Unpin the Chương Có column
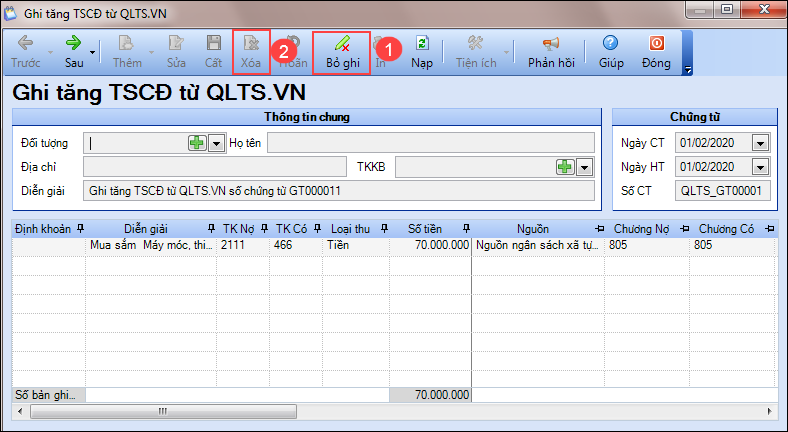The width and height of the screenshot is (788, 432). [x=769, y=229]
